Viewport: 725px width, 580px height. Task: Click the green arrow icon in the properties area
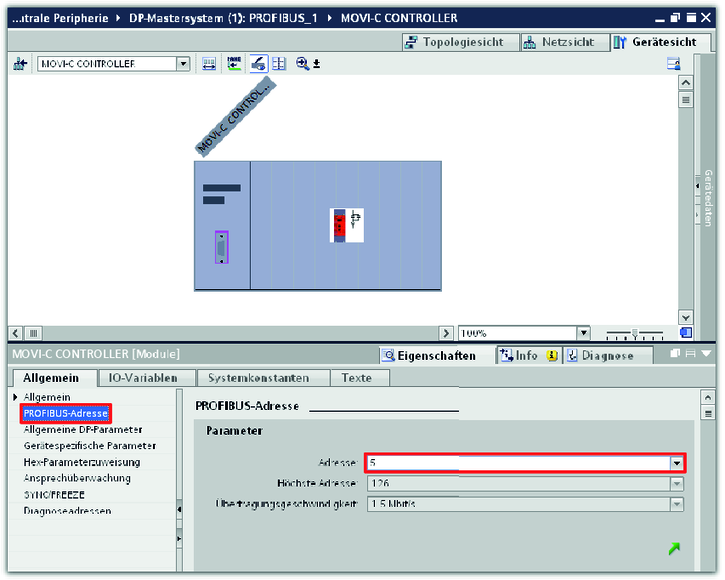(675, 547)
